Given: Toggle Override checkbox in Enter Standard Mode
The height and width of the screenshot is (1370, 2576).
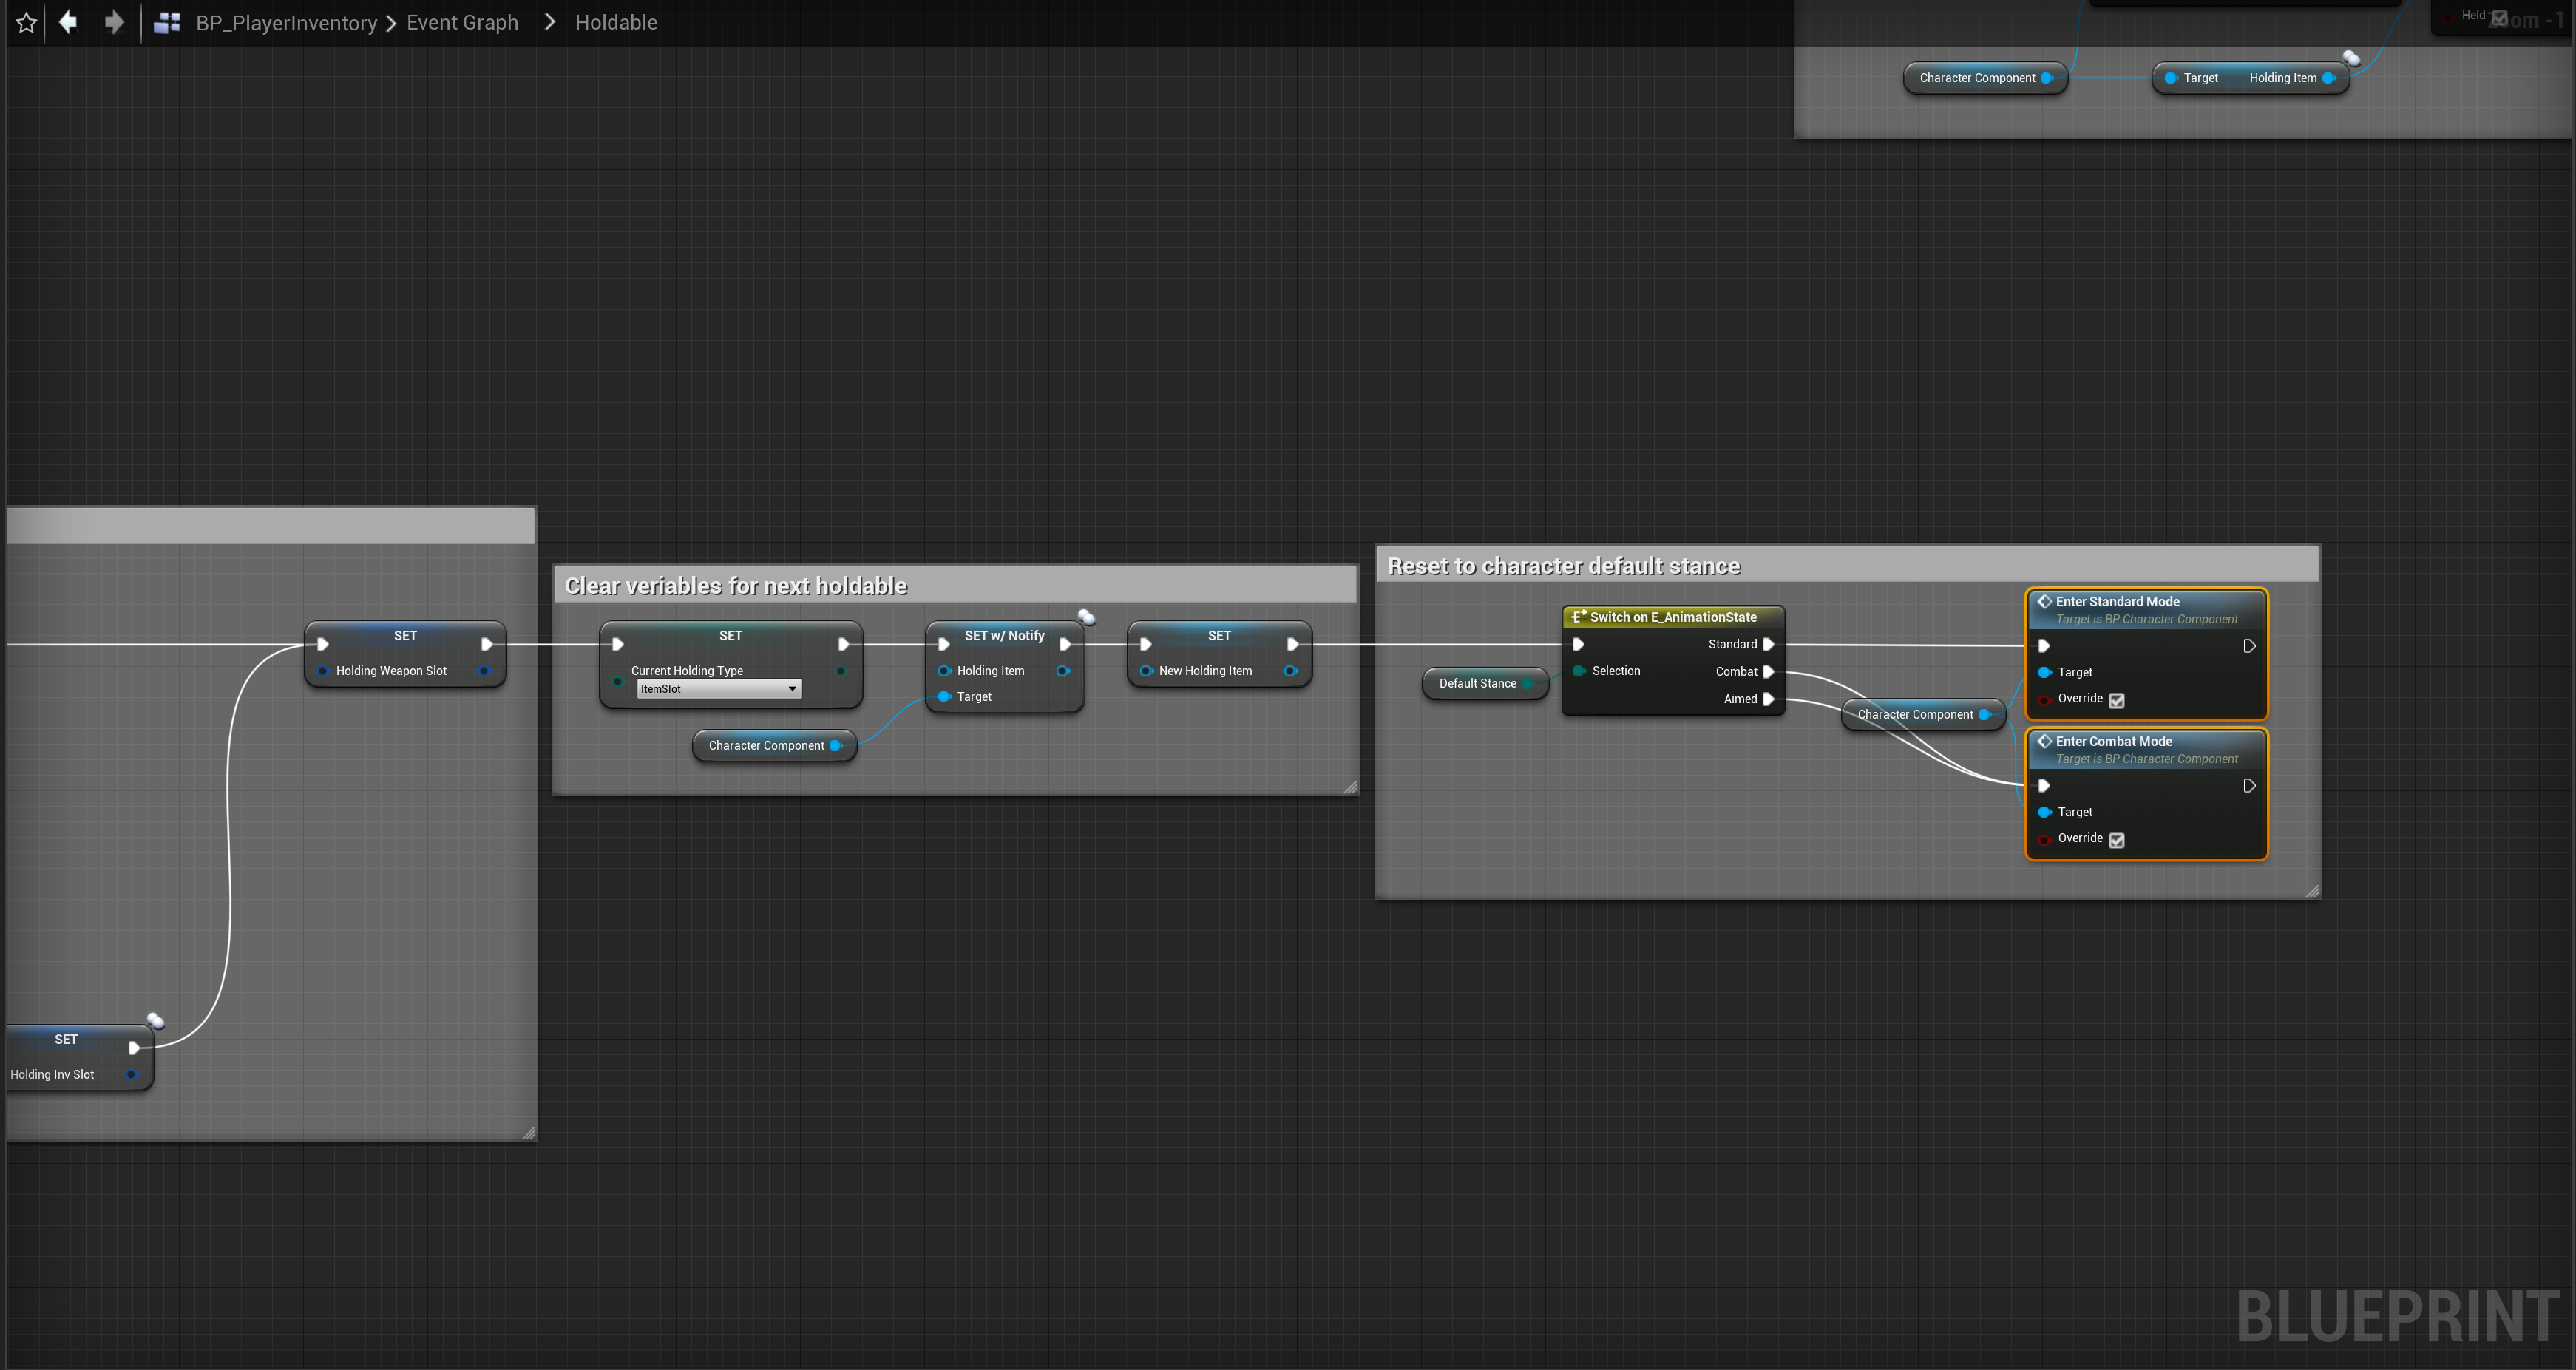Looking at the screenshot, I should point(2116,700).
